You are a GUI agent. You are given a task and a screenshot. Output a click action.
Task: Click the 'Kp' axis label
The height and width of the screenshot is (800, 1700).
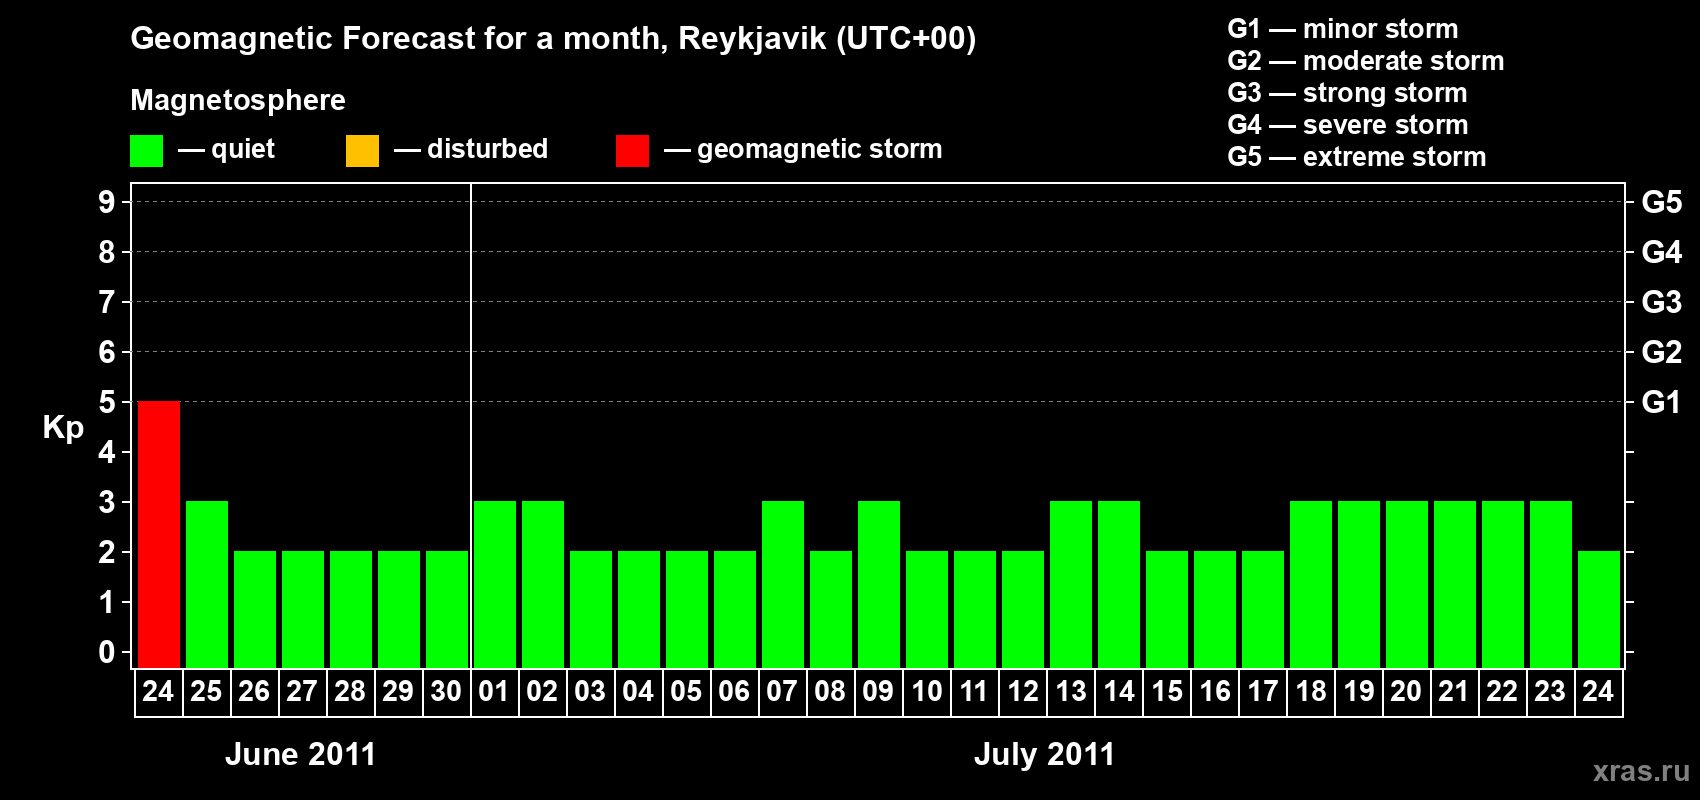[x=63, y=427]
